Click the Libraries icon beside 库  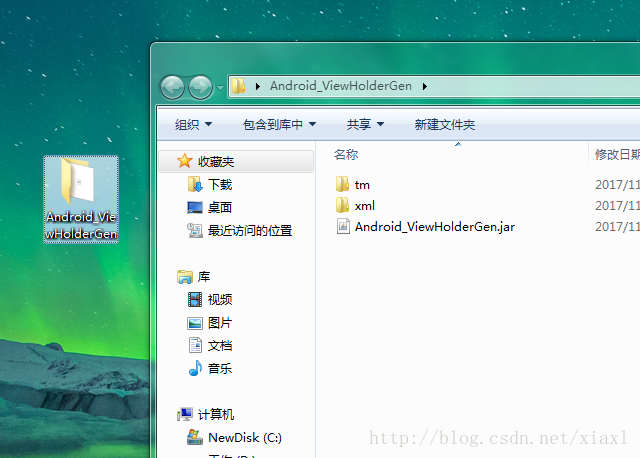[184, 277]
